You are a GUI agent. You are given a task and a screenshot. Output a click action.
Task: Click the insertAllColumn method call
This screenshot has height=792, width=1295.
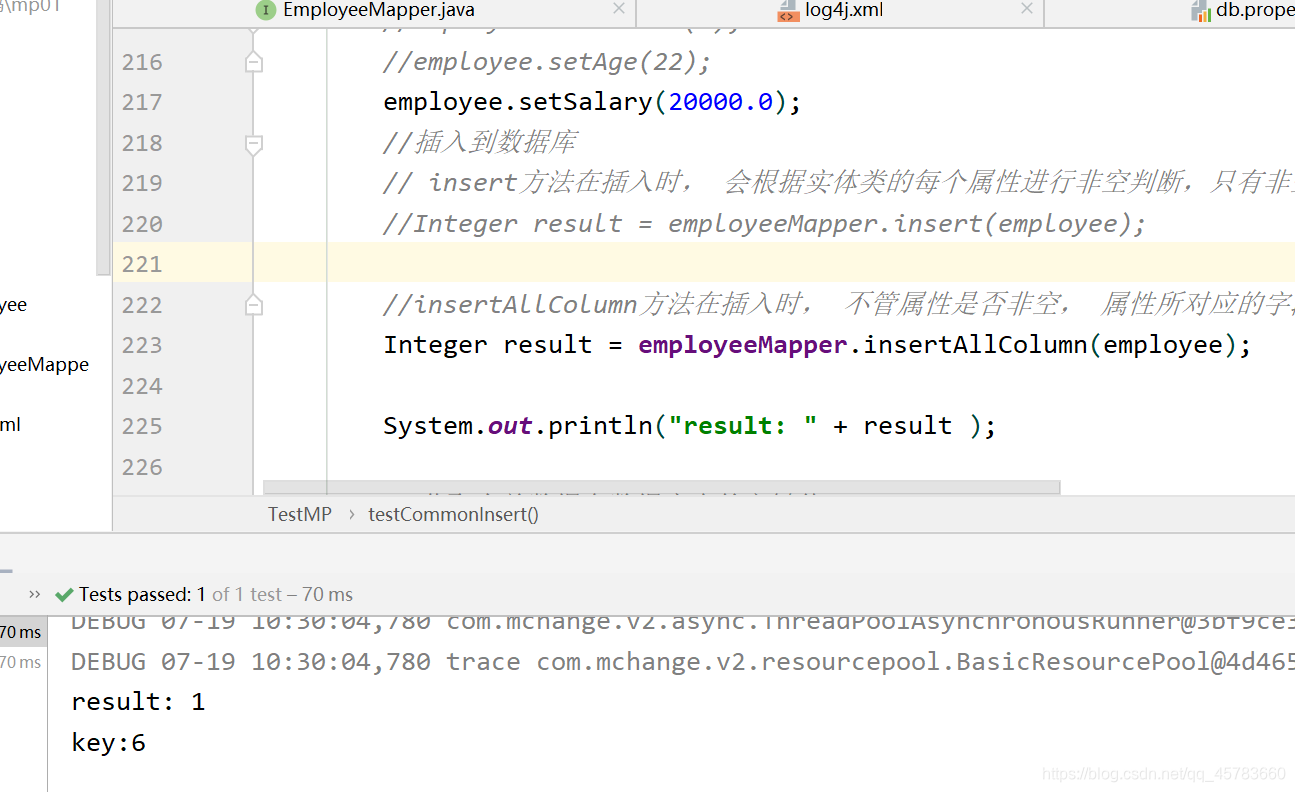click(x=975, y=345)
